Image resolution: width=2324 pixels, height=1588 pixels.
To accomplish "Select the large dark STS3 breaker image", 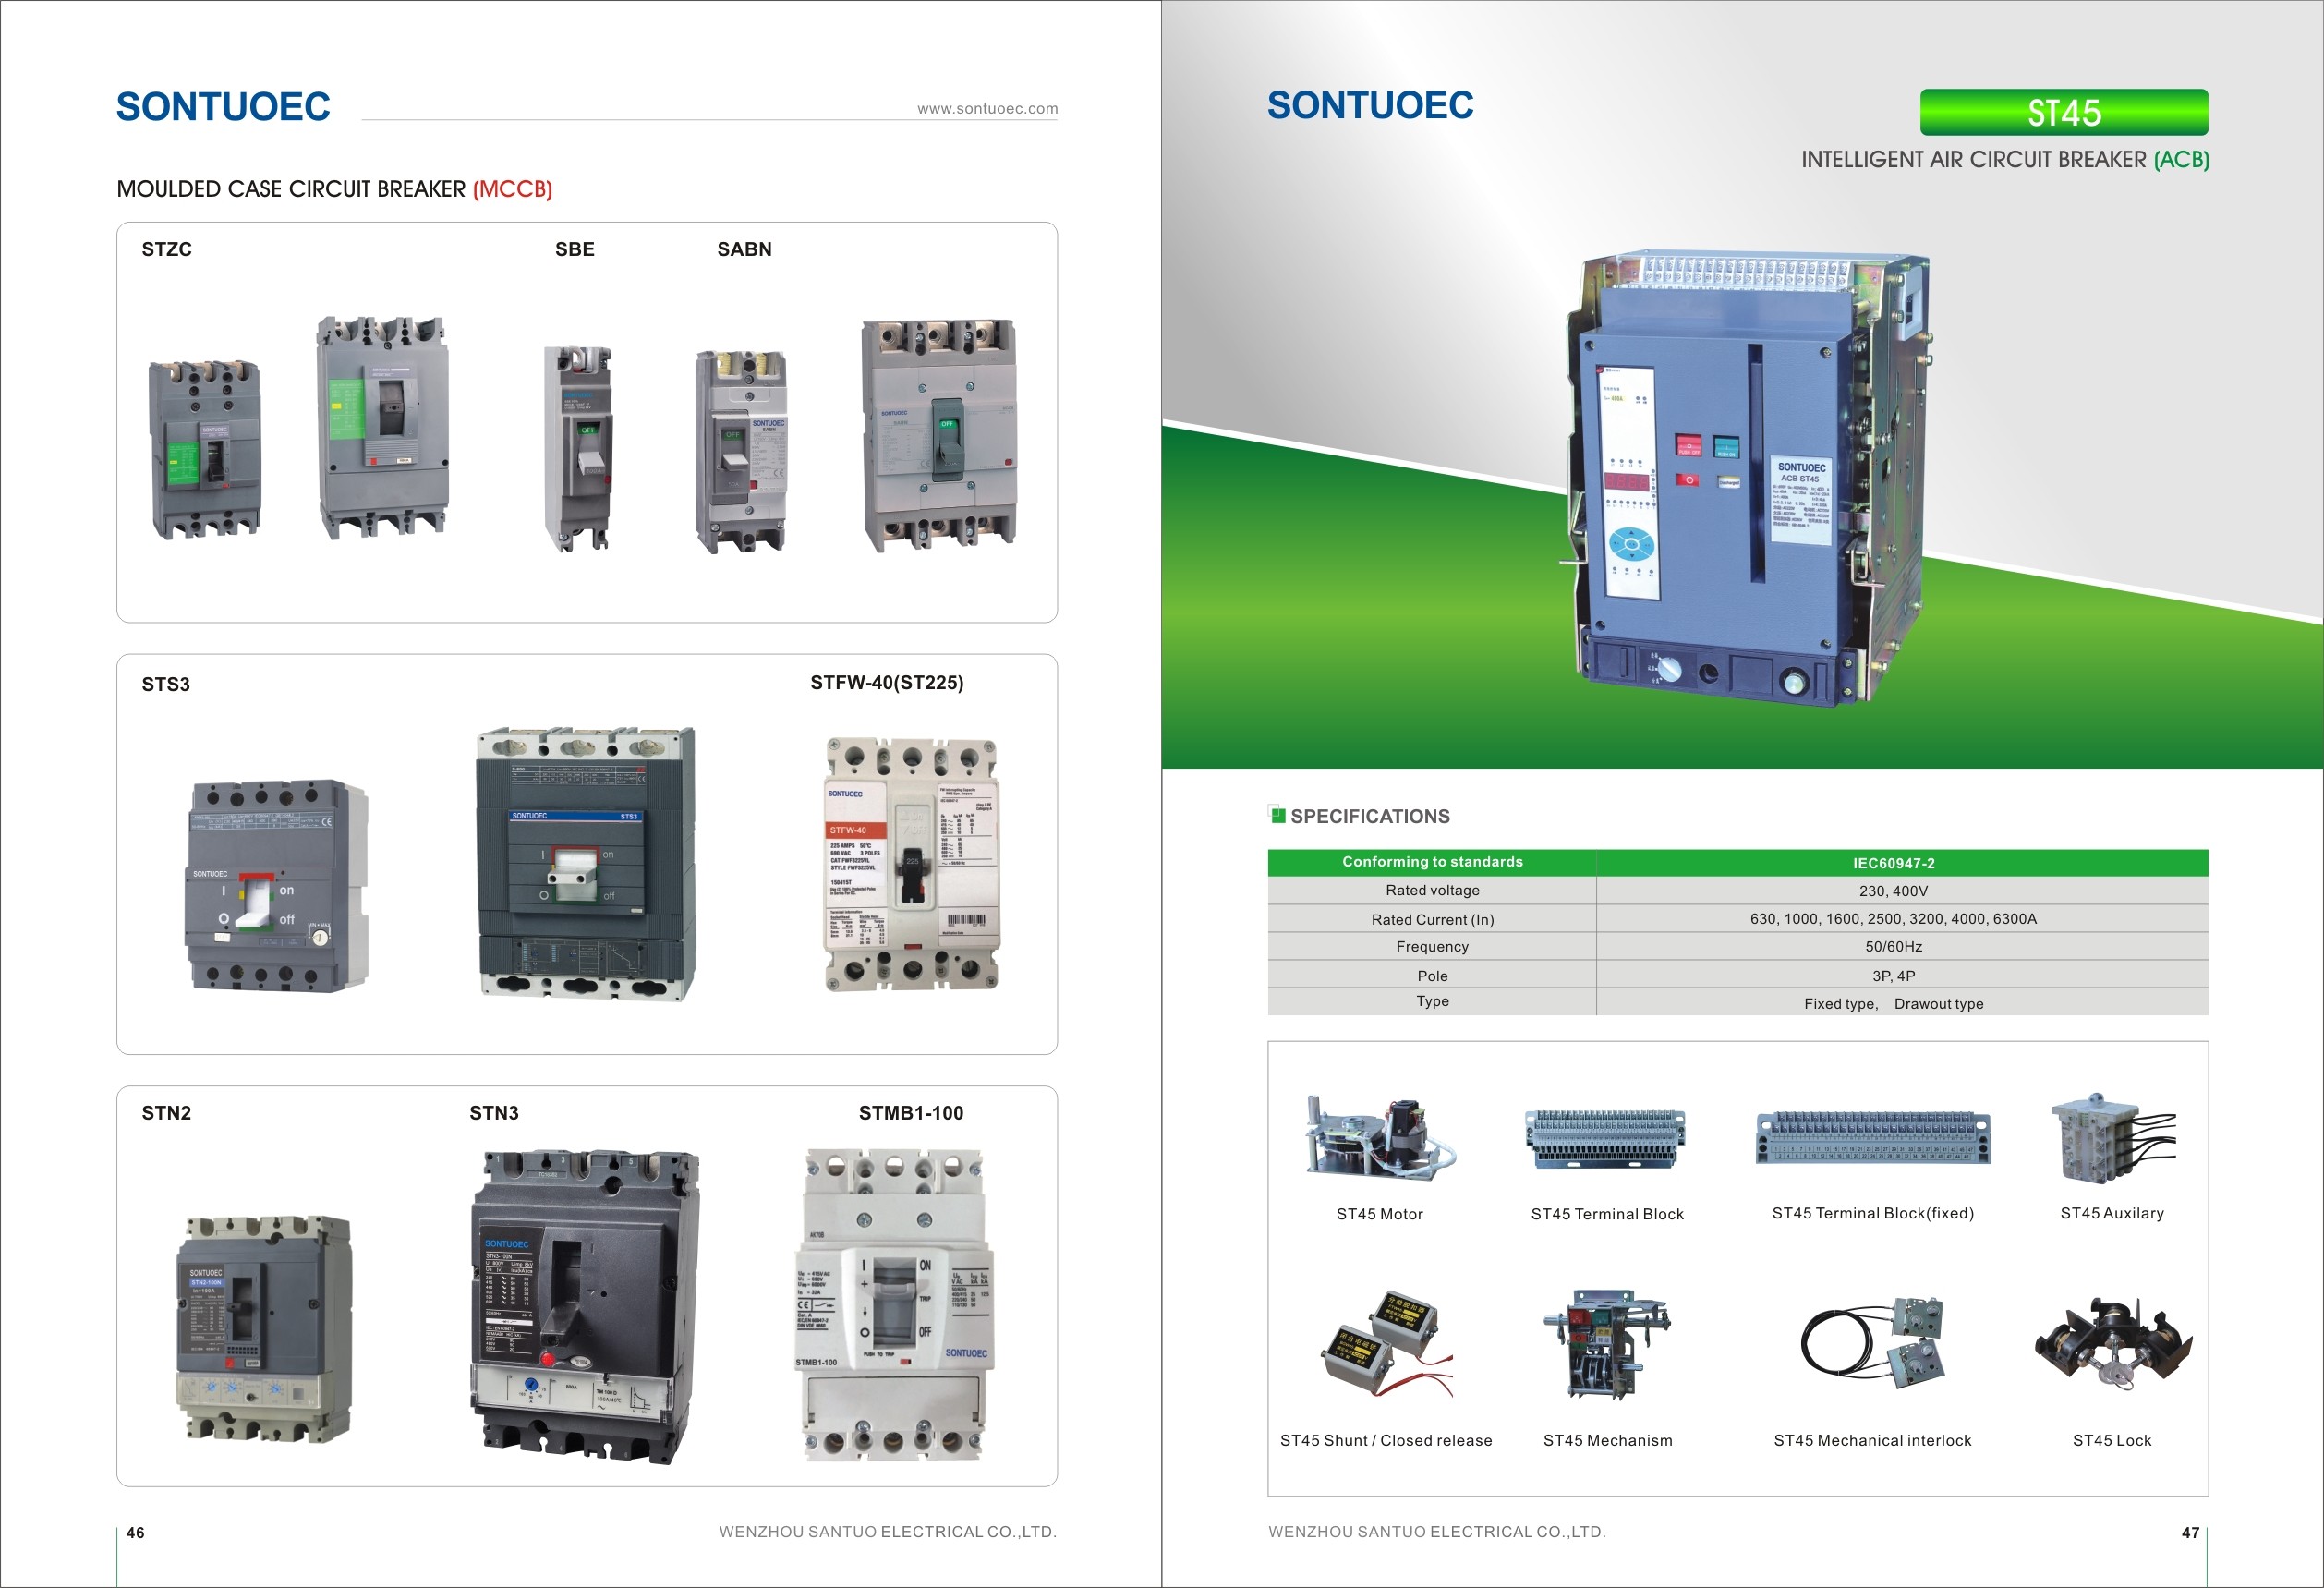I will tap(586, 864).
